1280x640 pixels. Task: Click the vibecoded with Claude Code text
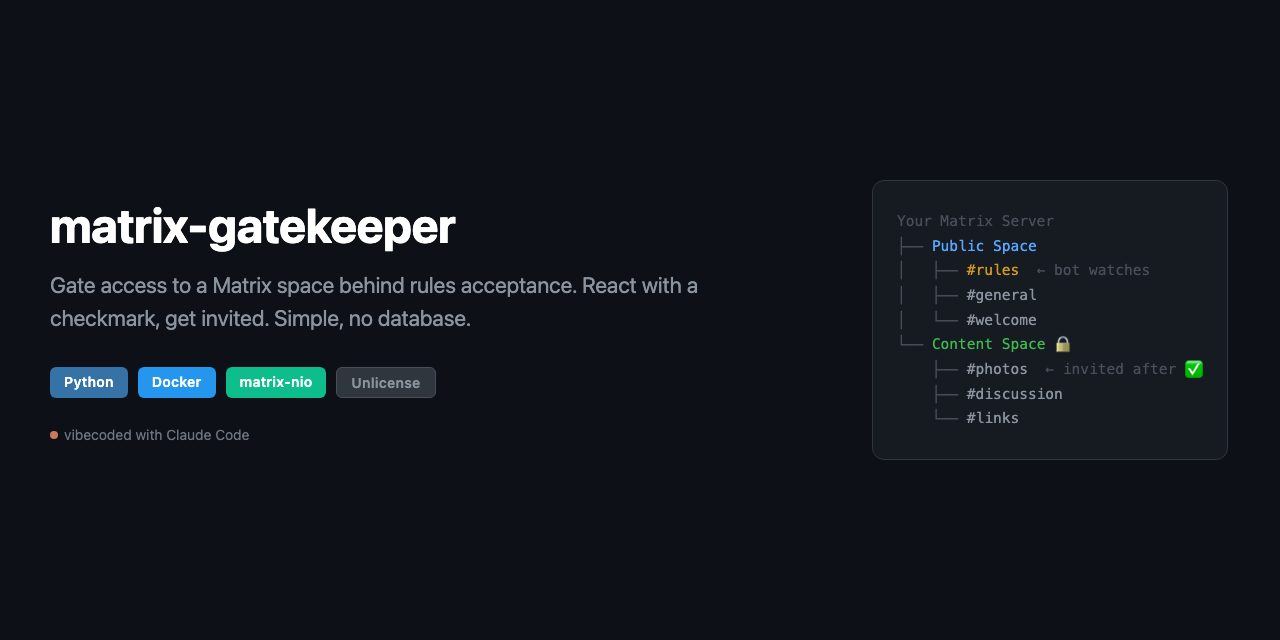pyautogui.click(x=156, y=435)
